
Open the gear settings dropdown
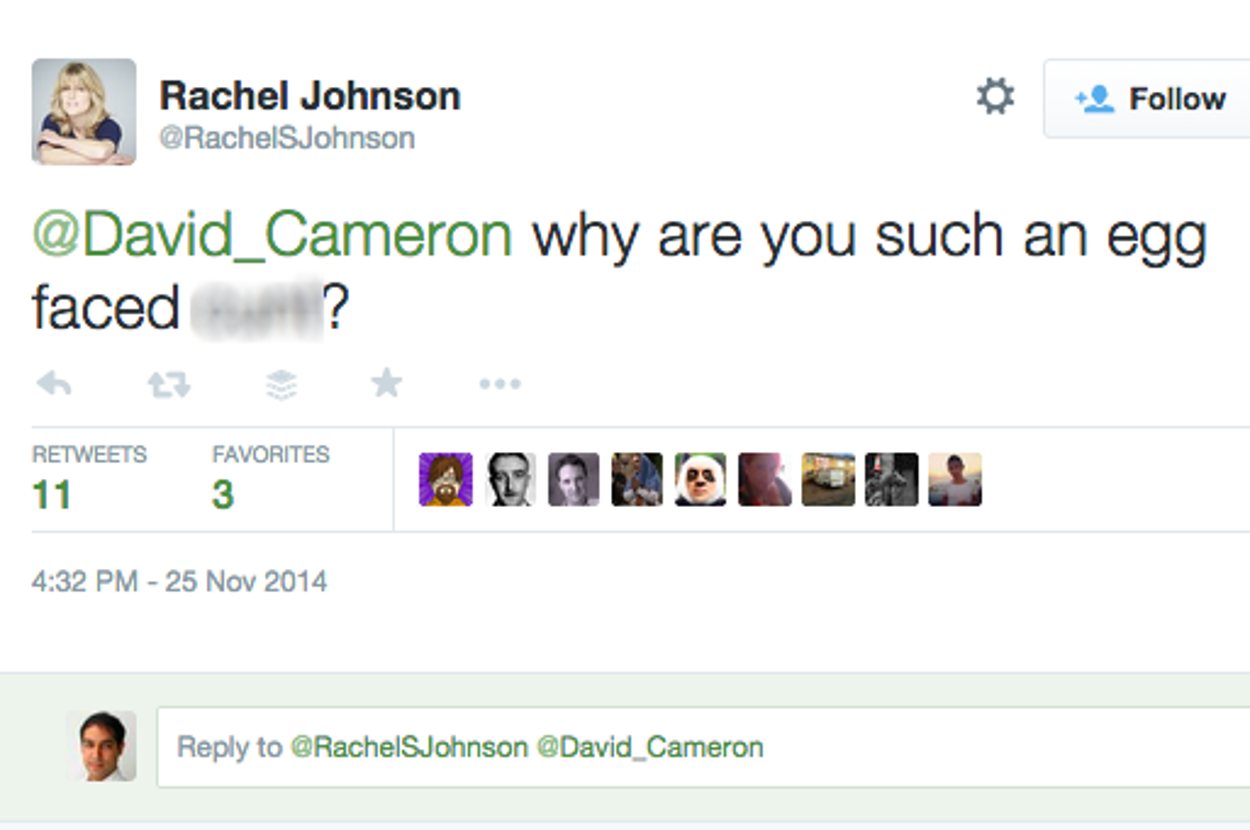pos(995,97)
